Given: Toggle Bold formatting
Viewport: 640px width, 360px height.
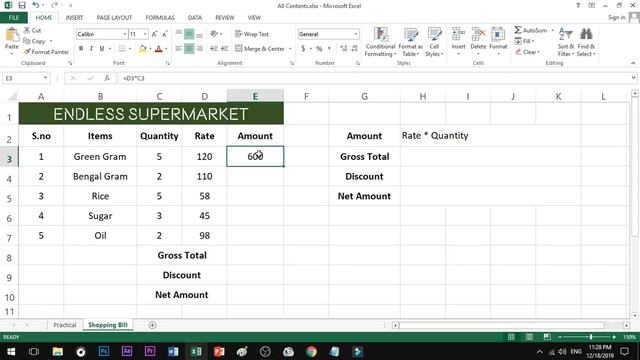Looking at the screenshot, I should [x=81, y=49].
